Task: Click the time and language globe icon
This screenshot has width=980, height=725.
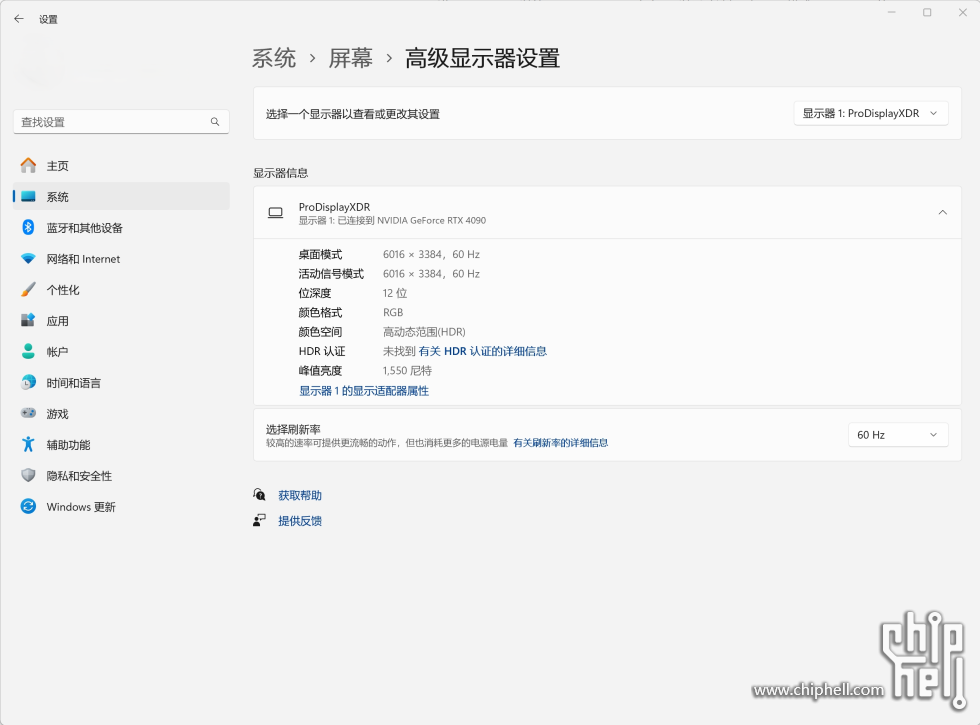Action: pyautogui.click(x=28, y=382)
